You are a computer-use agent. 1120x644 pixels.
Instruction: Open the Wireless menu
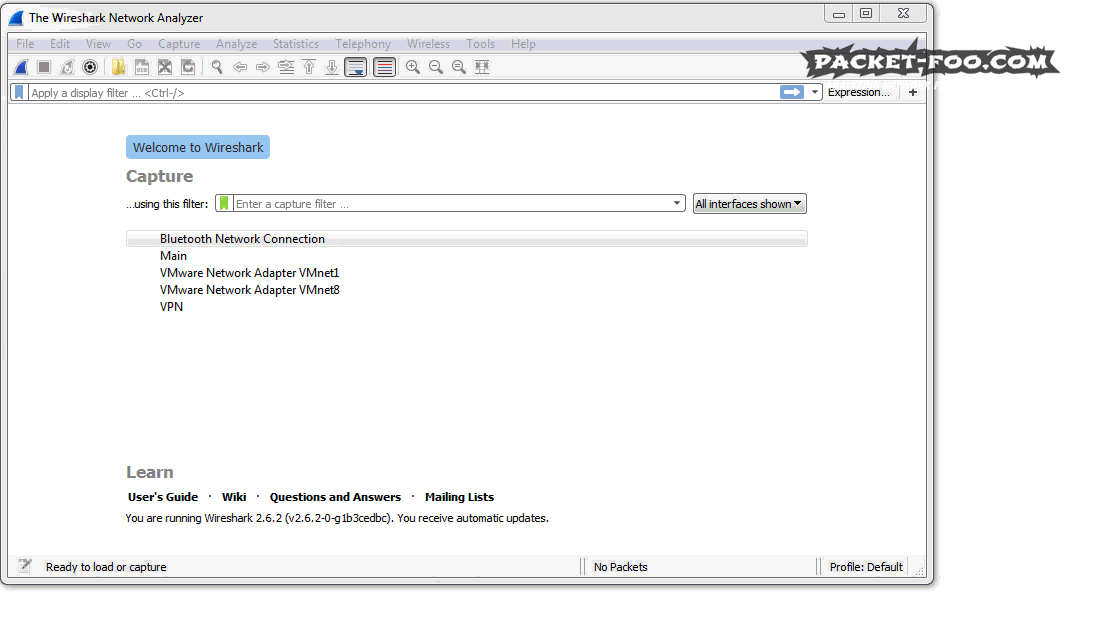[429, 44]
